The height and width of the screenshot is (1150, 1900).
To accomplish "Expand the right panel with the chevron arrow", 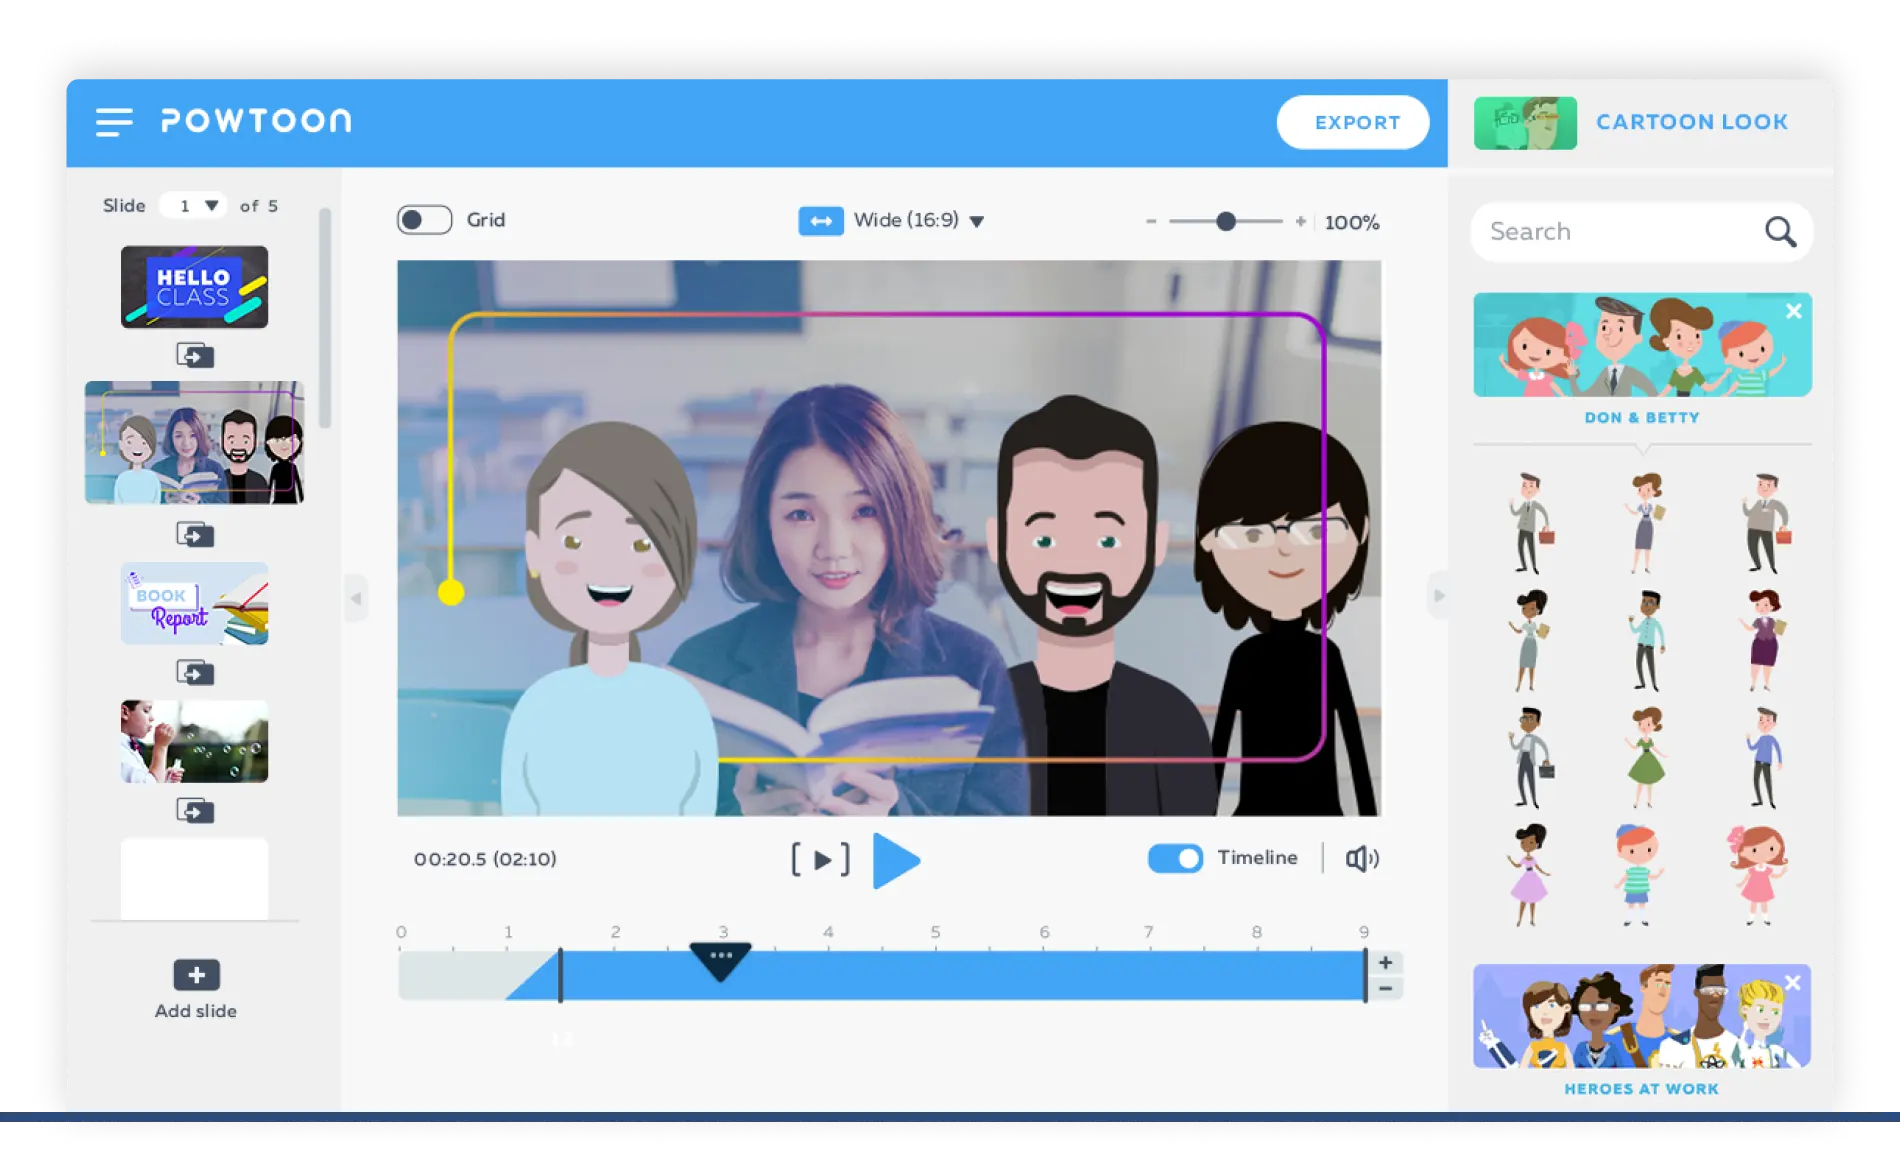I will [1439, 596].
